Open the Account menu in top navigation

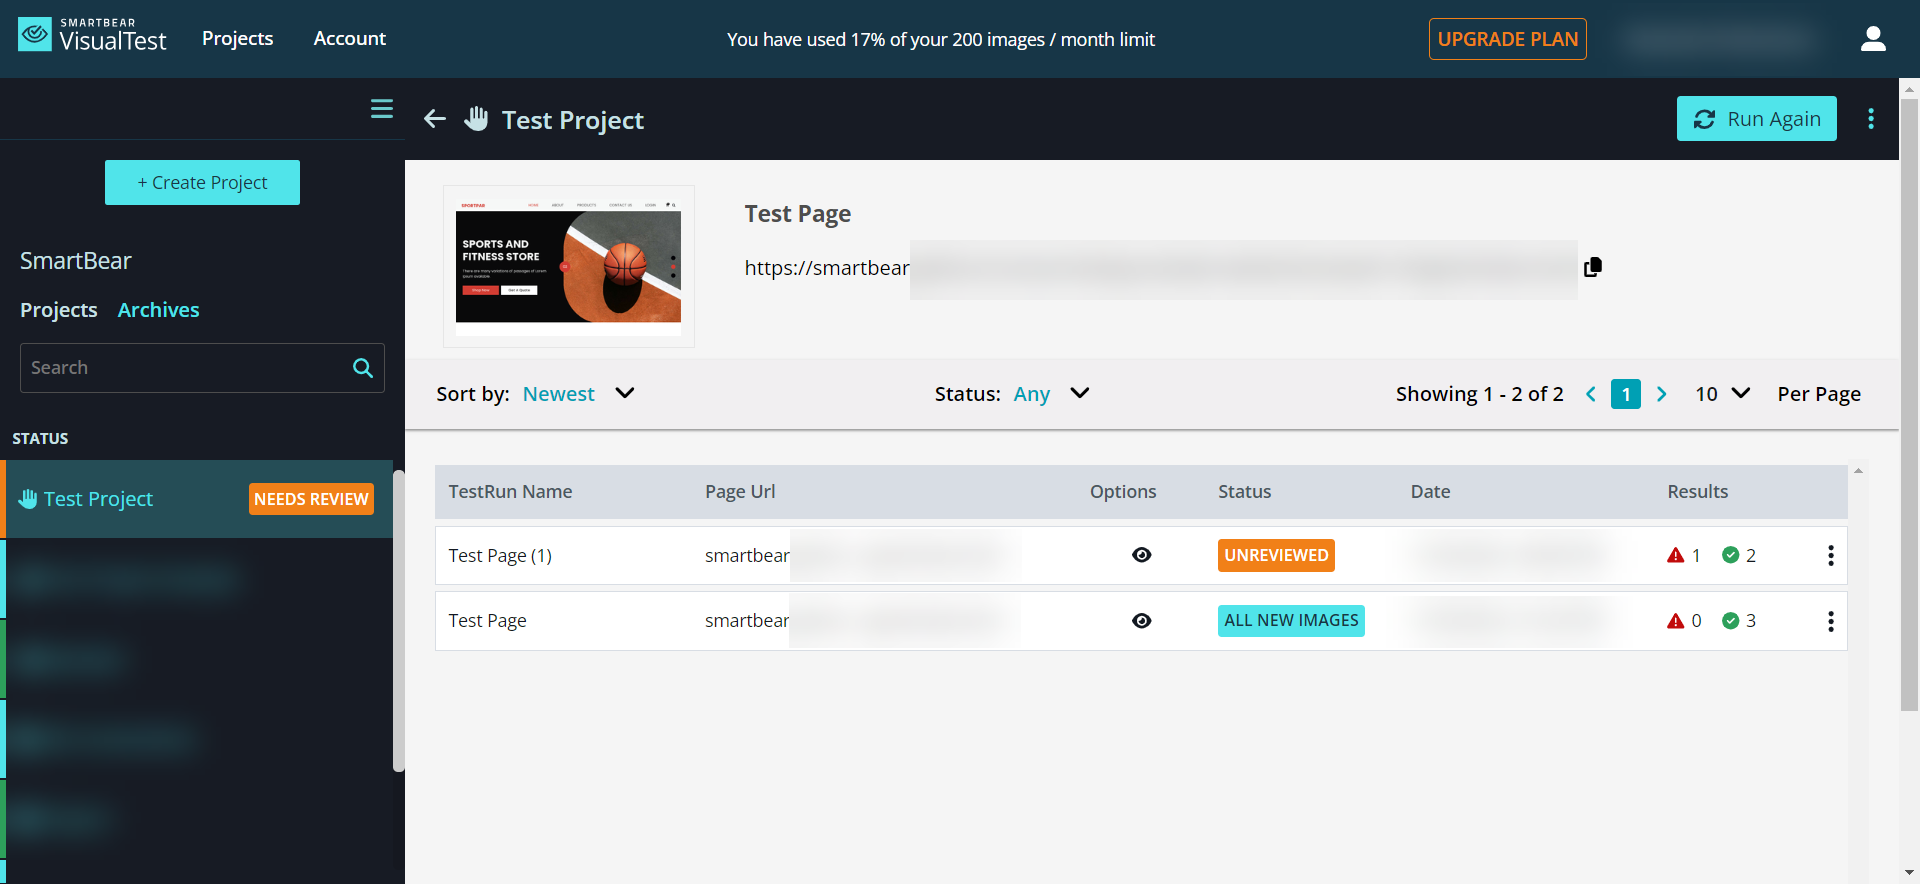349,39
